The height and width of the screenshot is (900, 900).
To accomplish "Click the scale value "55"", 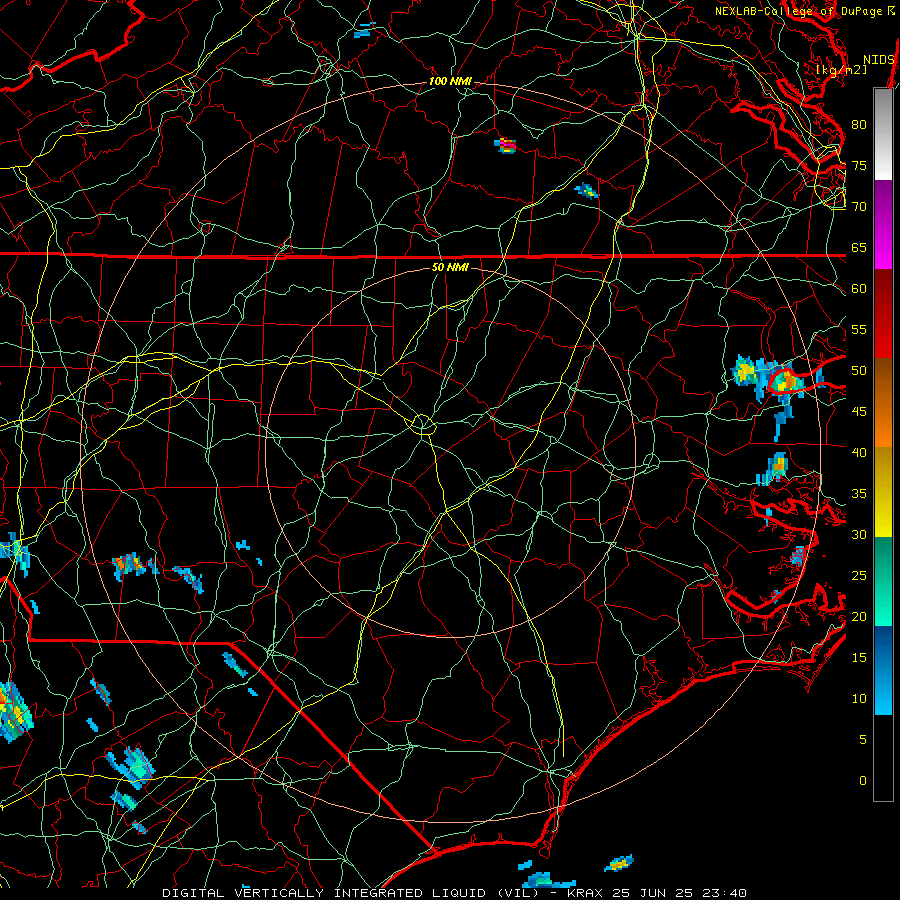I will coord(859,329).
